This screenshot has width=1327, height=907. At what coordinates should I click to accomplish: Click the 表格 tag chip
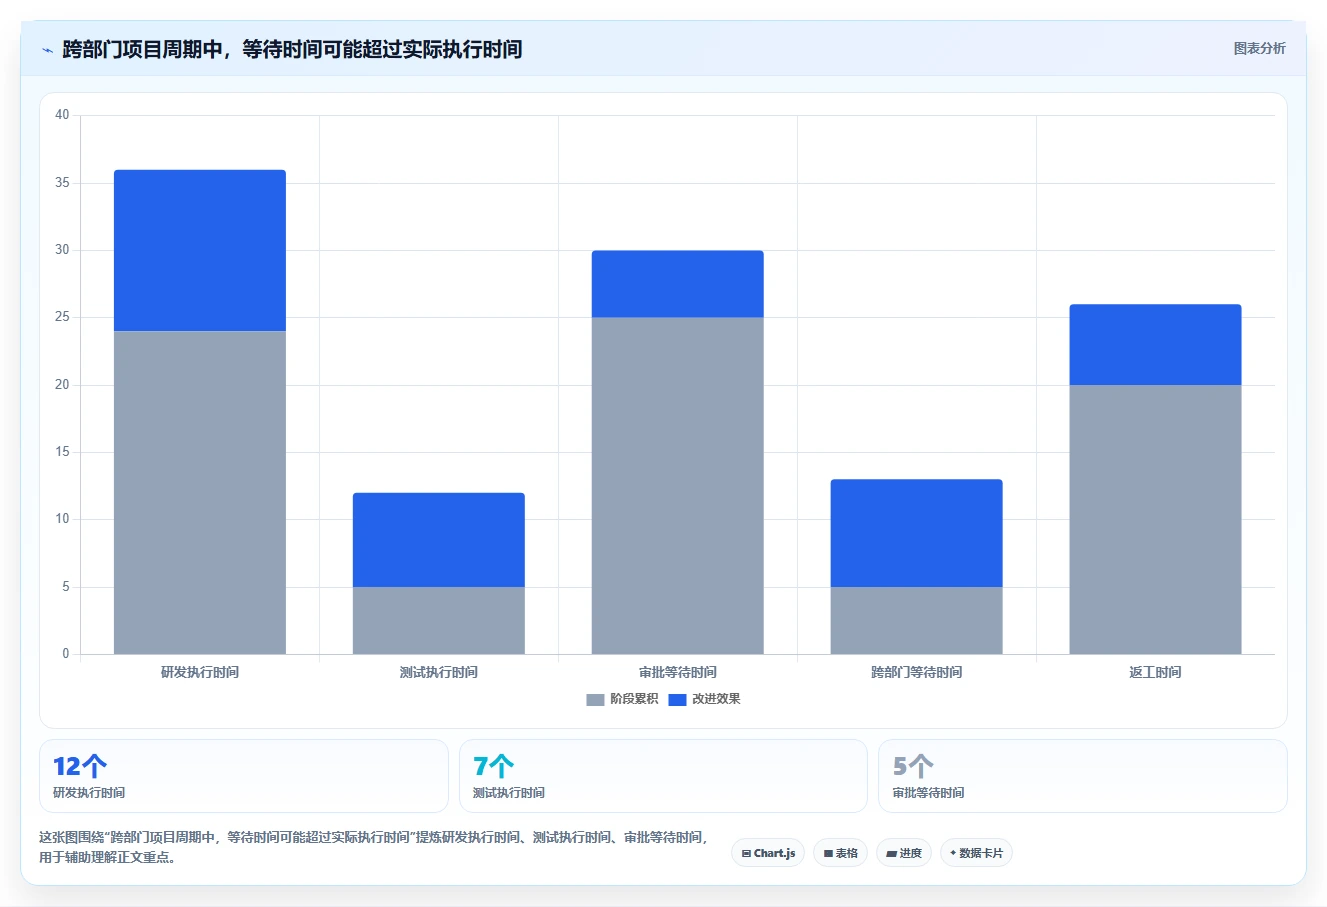click(840, 853)
